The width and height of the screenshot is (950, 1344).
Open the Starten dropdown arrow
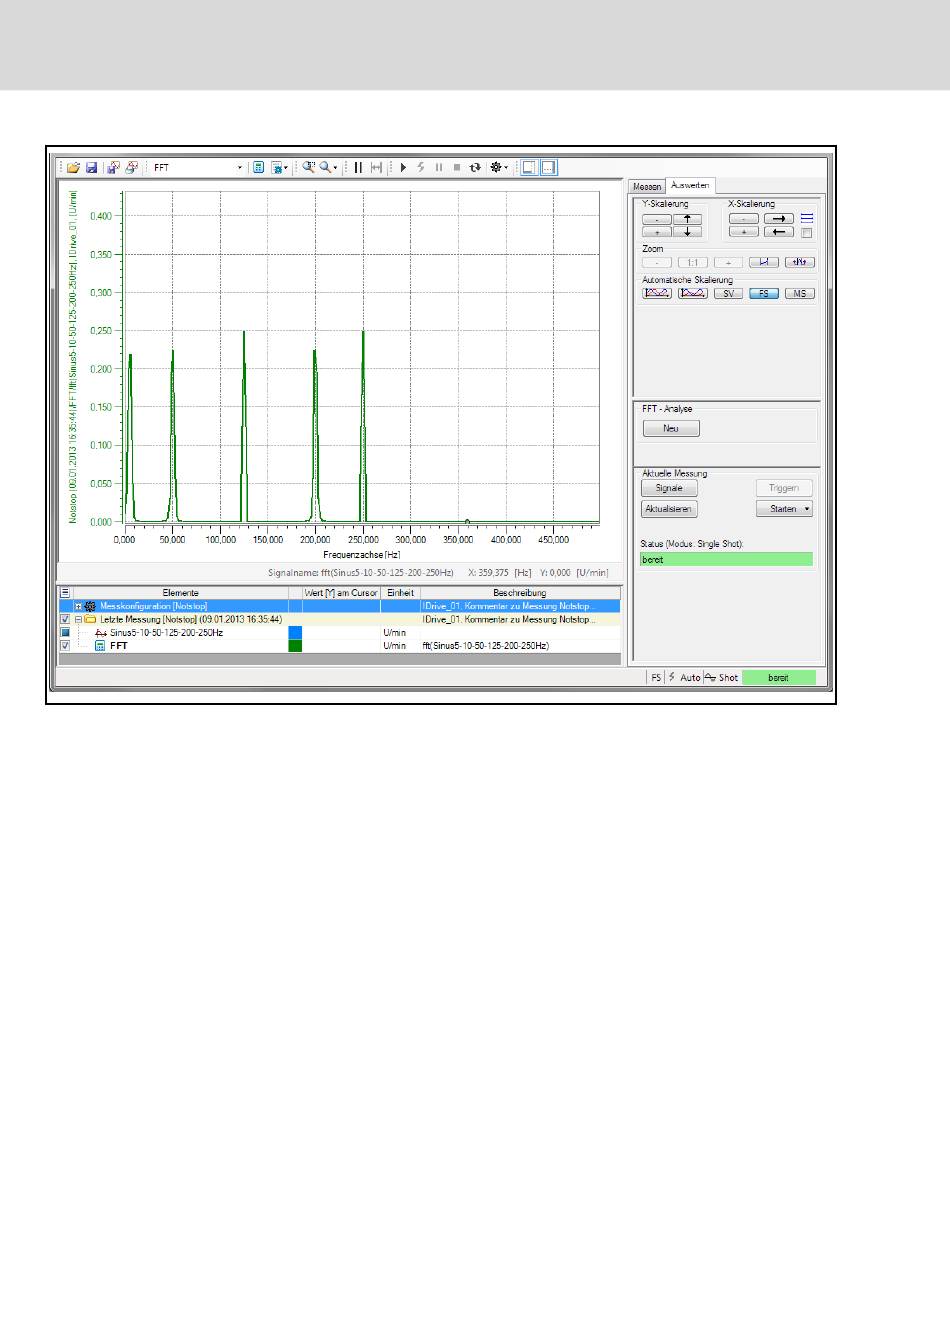pos(806,509)
